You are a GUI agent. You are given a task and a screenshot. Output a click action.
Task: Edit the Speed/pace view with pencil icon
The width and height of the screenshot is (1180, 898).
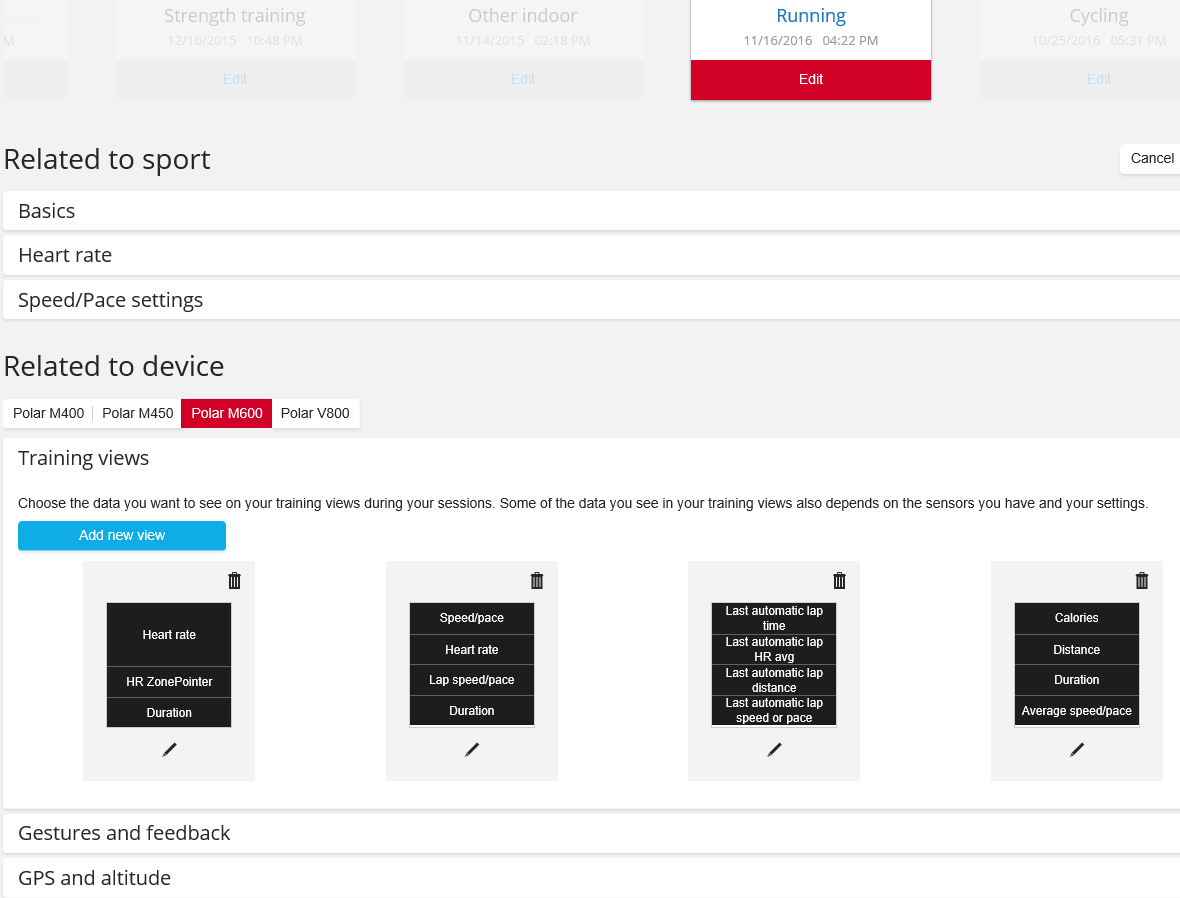[x=472, y=750]
